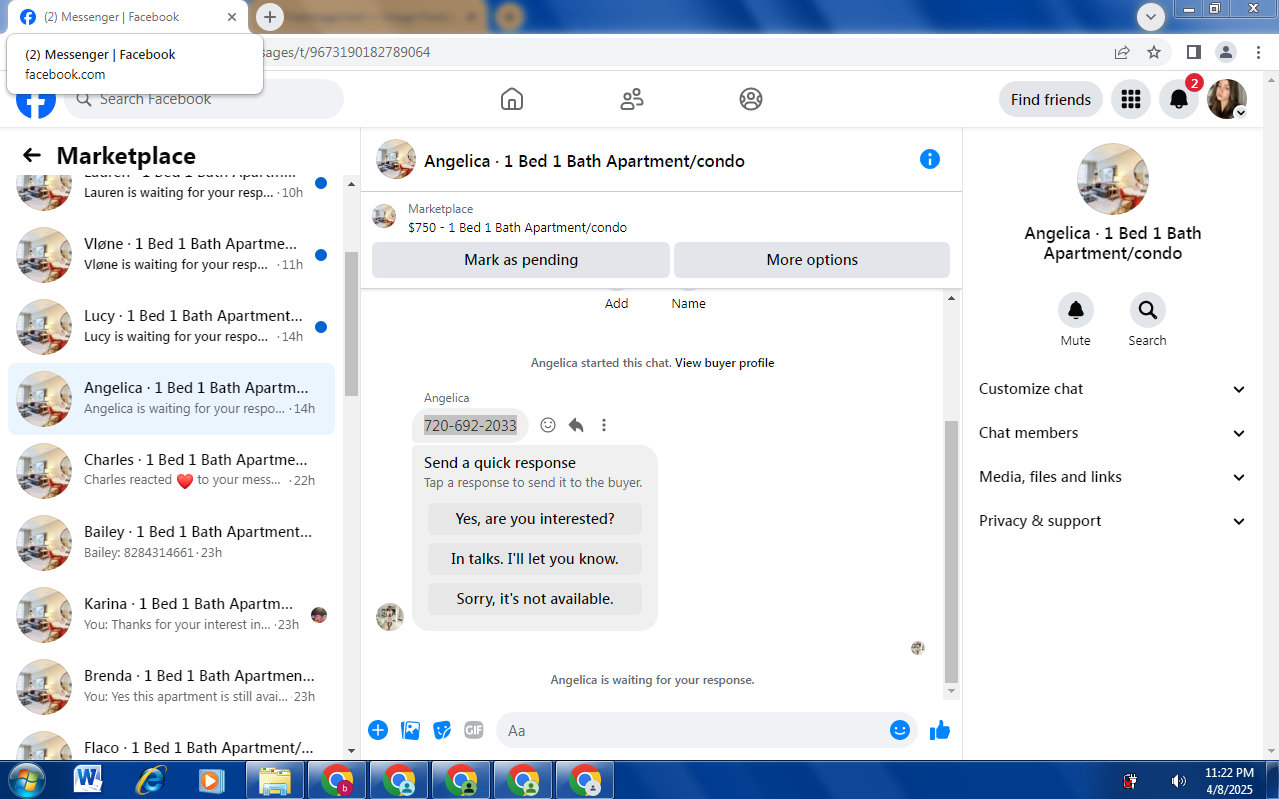This screenshot has height=799, width=1279.
Task: Expand Customize chat section
Action: click(1113, 389)
